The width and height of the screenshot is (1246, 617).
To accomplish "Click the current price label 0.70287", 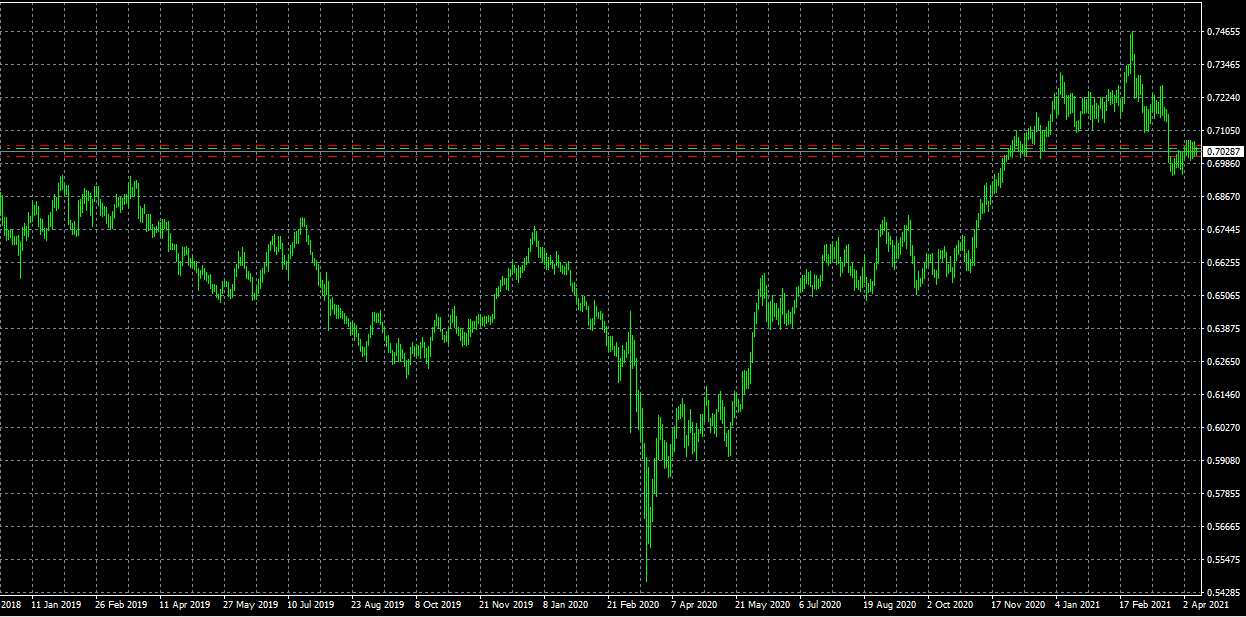I will coord(1223,151).
